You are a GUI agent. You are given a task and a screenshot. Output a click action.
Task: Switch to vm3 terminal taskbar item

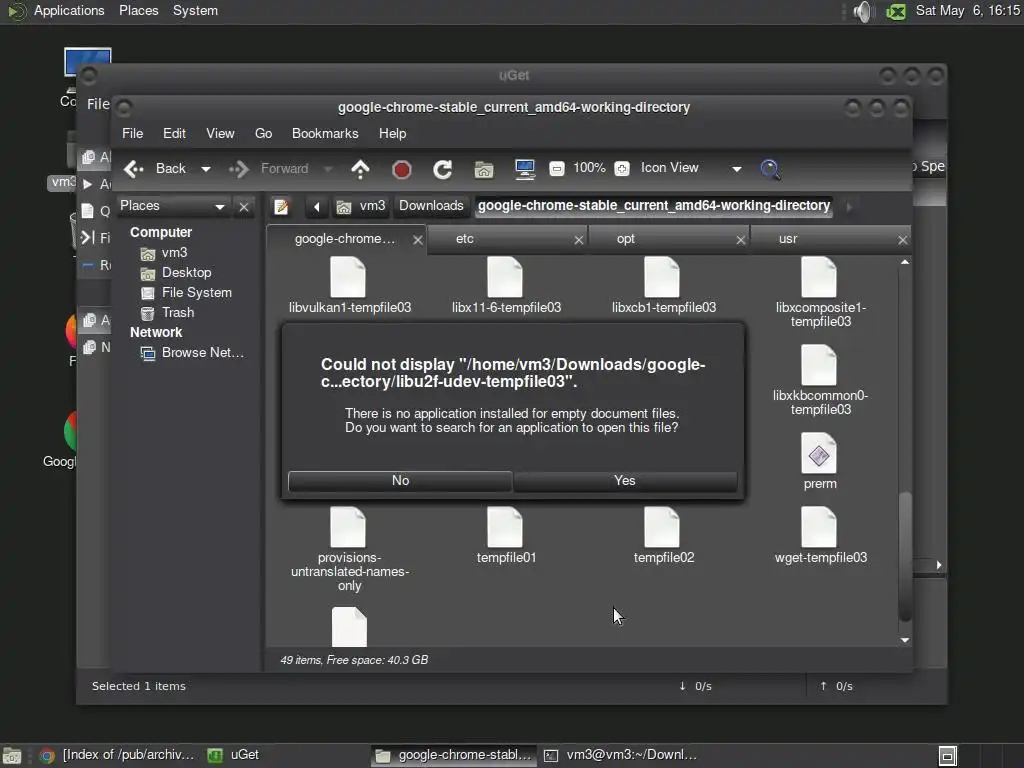[x=621, y=756]
